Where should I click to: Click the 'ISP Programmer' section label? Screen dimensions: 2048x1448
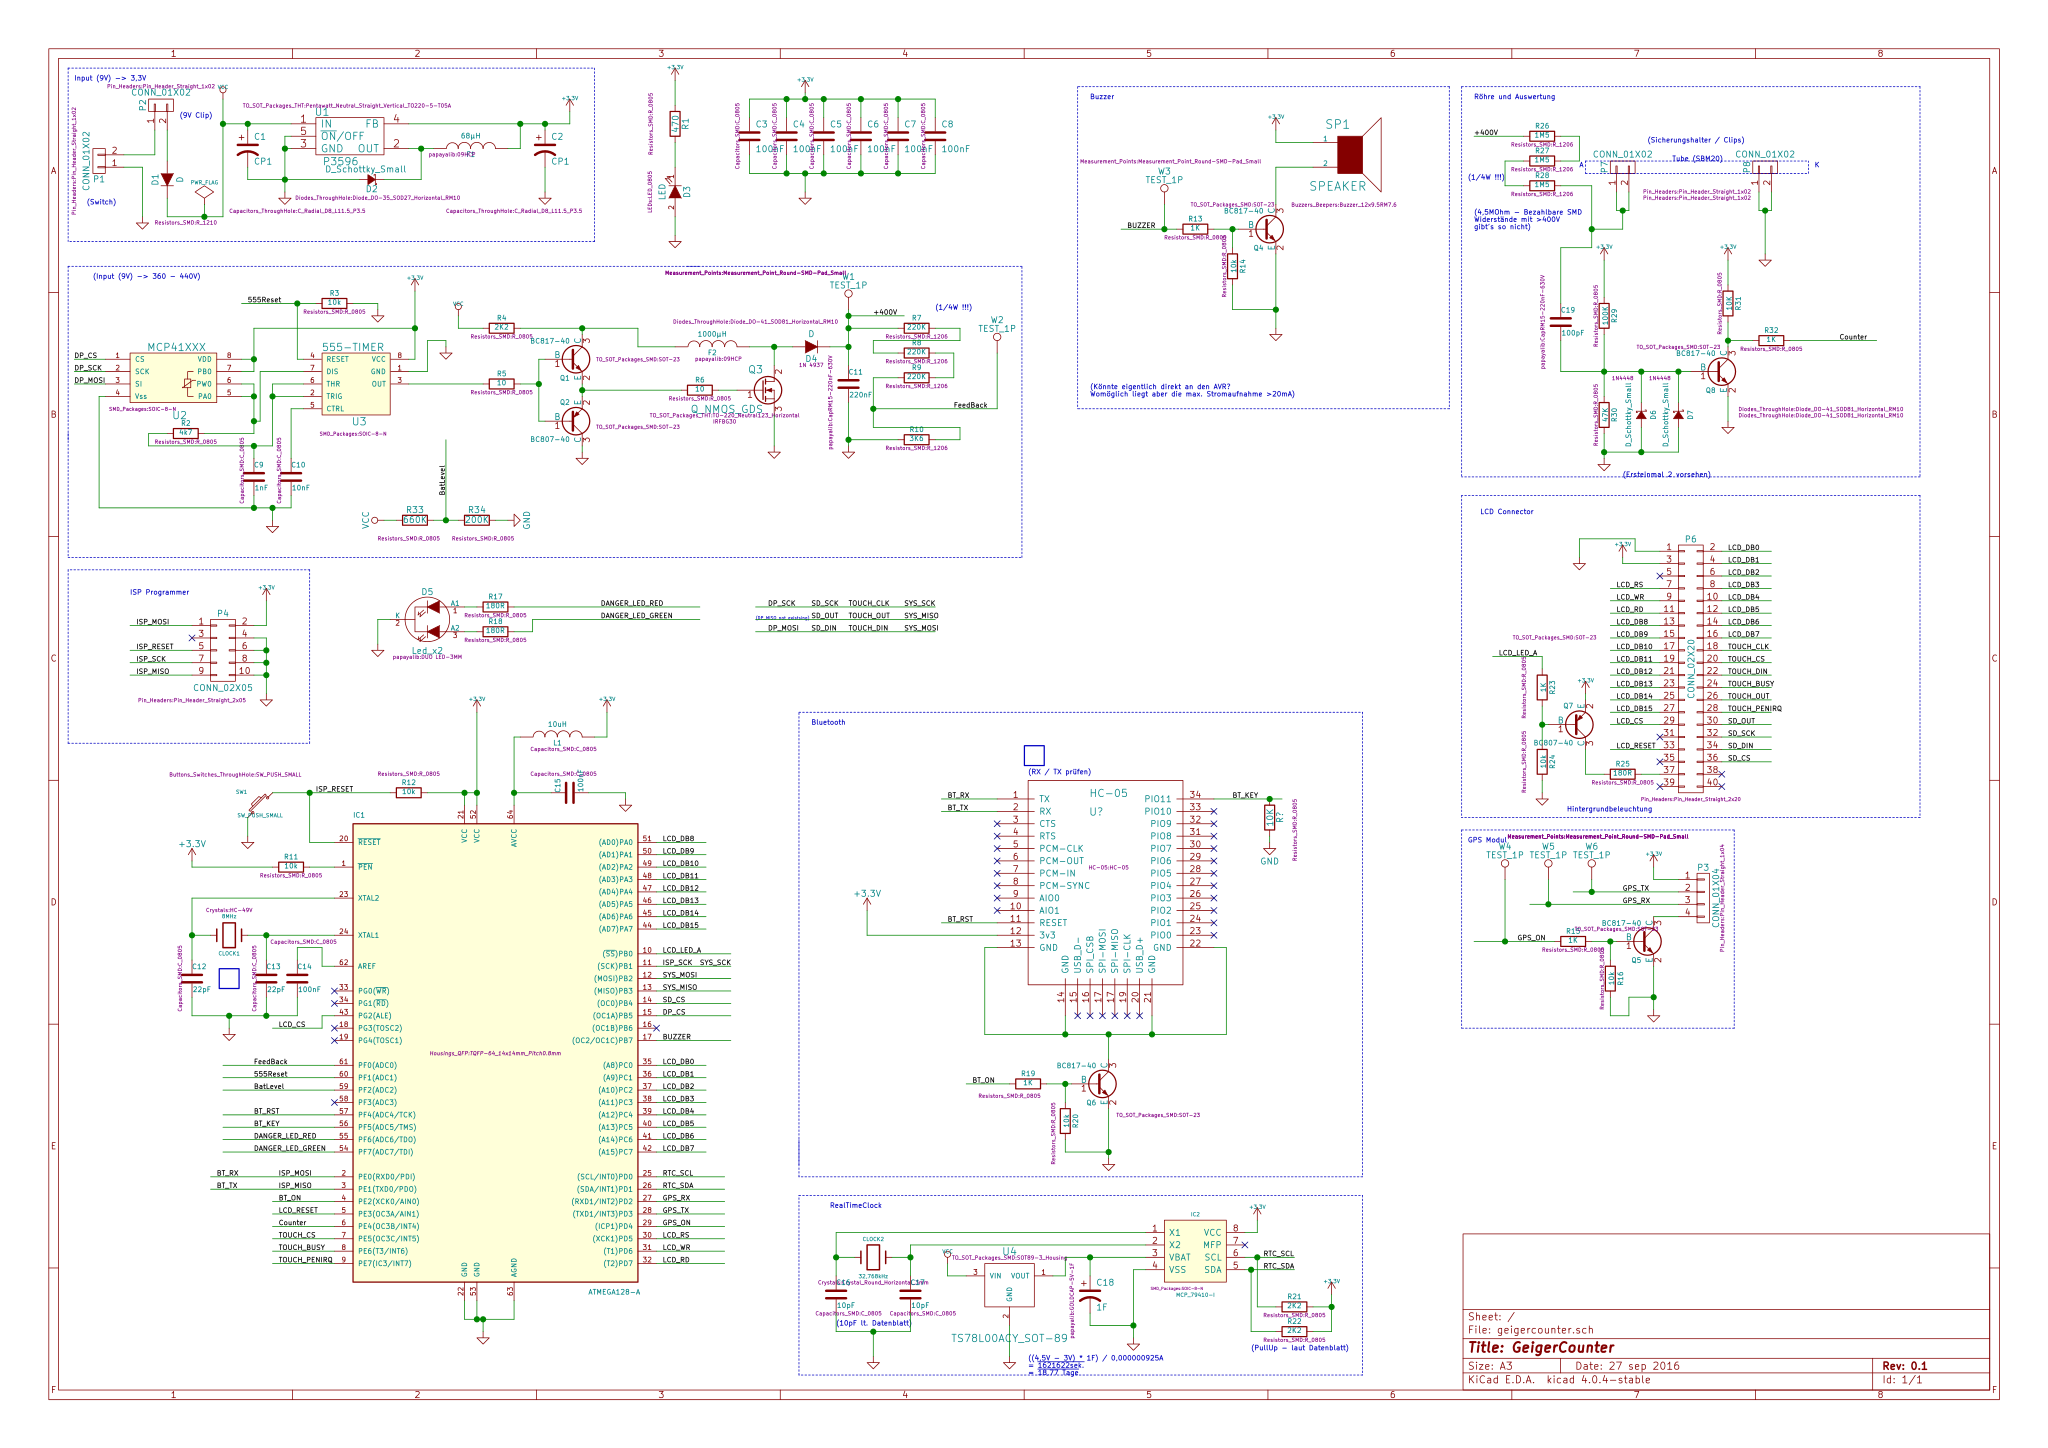(x=159, y=592)
